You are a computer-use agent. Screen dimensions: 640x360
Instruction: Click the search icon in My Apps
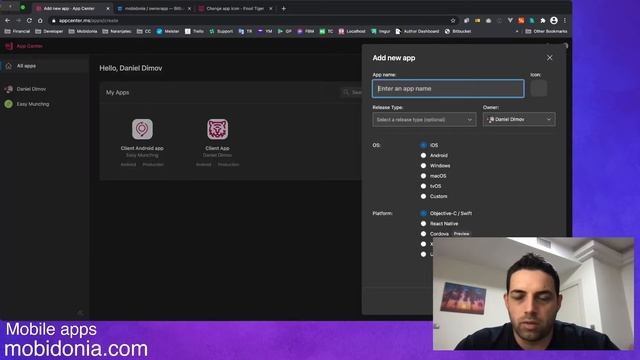[x=346, y=92]
